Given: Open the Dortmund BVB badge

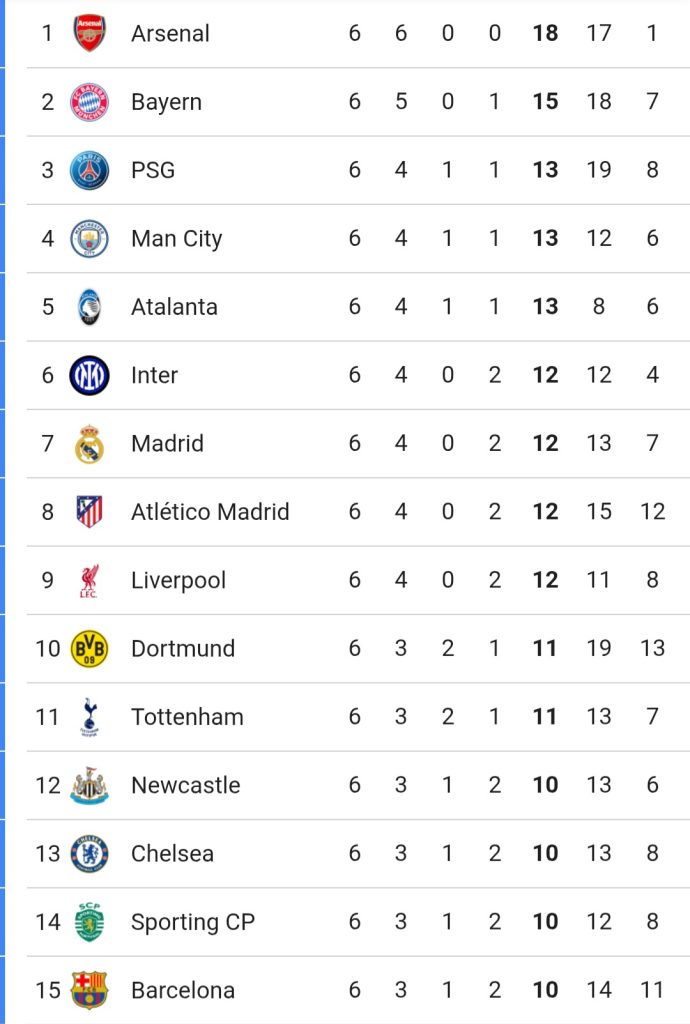Looking at the screenshot, I should pyautogui.click(x=89, y=648).
